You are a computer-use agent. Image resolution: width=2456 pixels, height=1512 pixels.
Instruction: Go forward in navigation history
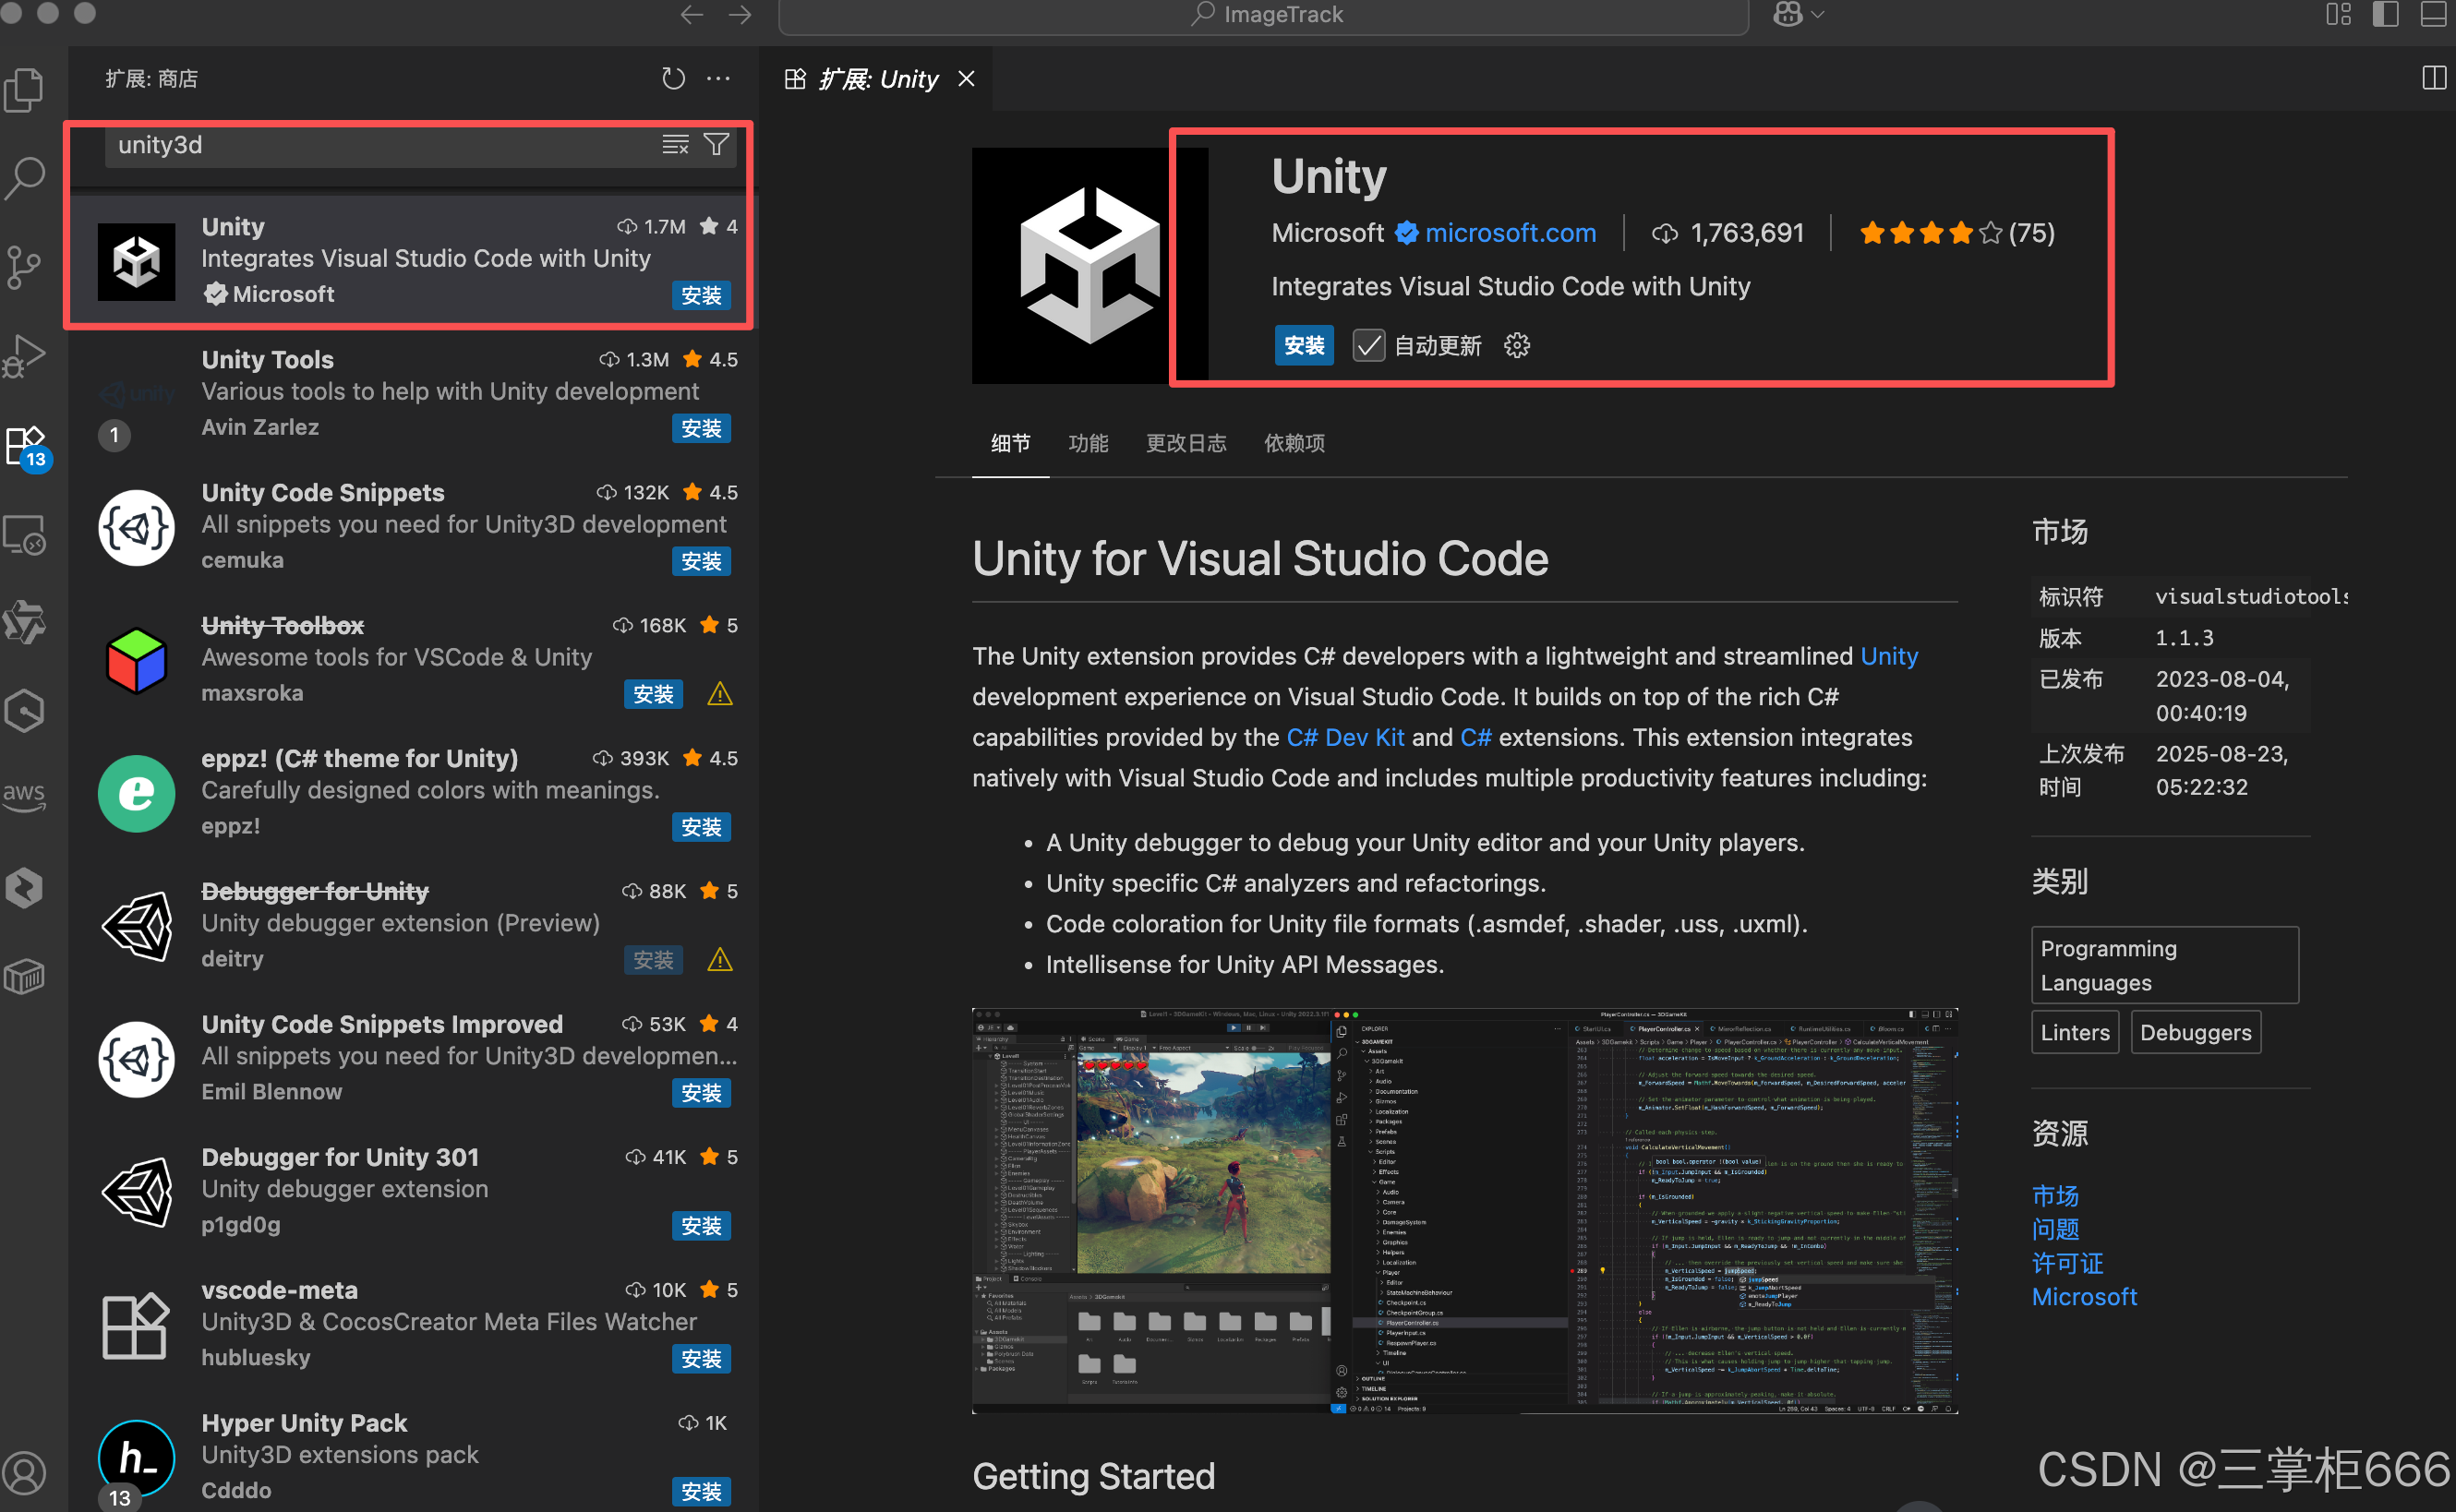pyautogui.click(x=740, y=14)
